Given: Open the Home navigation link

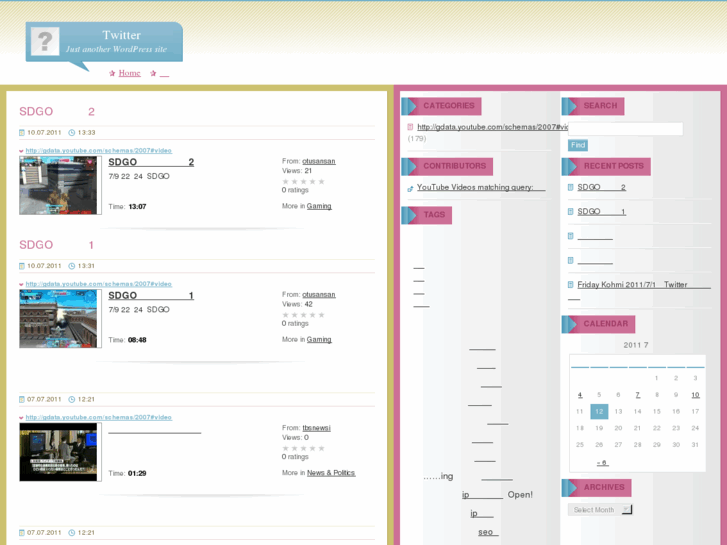Looking at the screenshot, I should [x=129, y=73].
